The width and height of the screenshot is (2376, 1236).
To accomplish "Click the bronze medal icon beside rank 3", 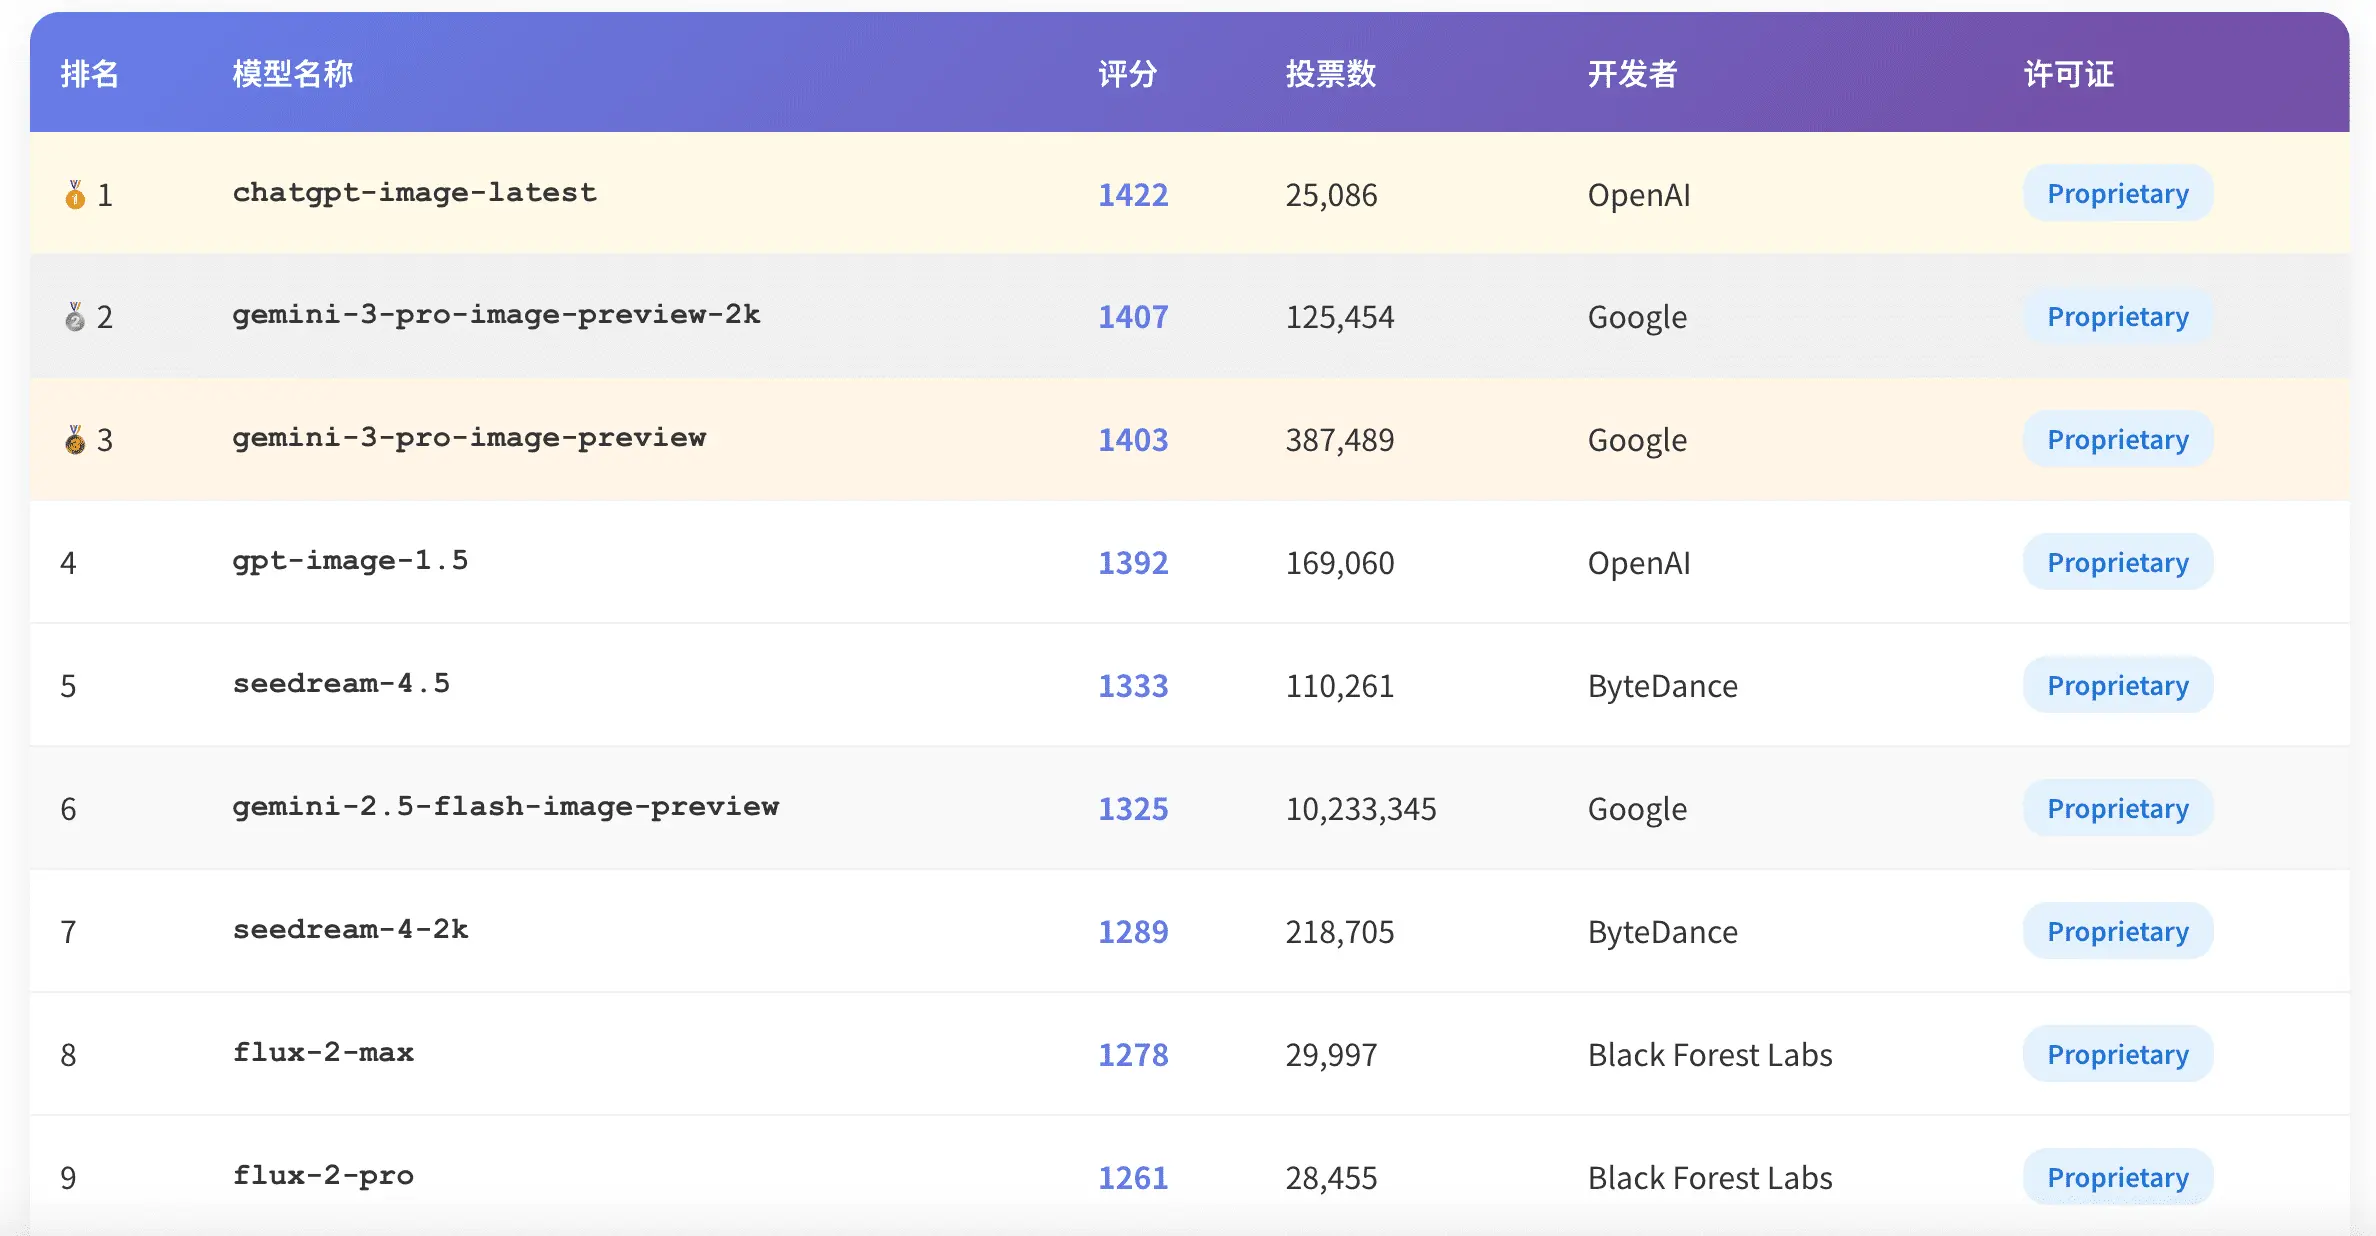I will click(75, 440).
